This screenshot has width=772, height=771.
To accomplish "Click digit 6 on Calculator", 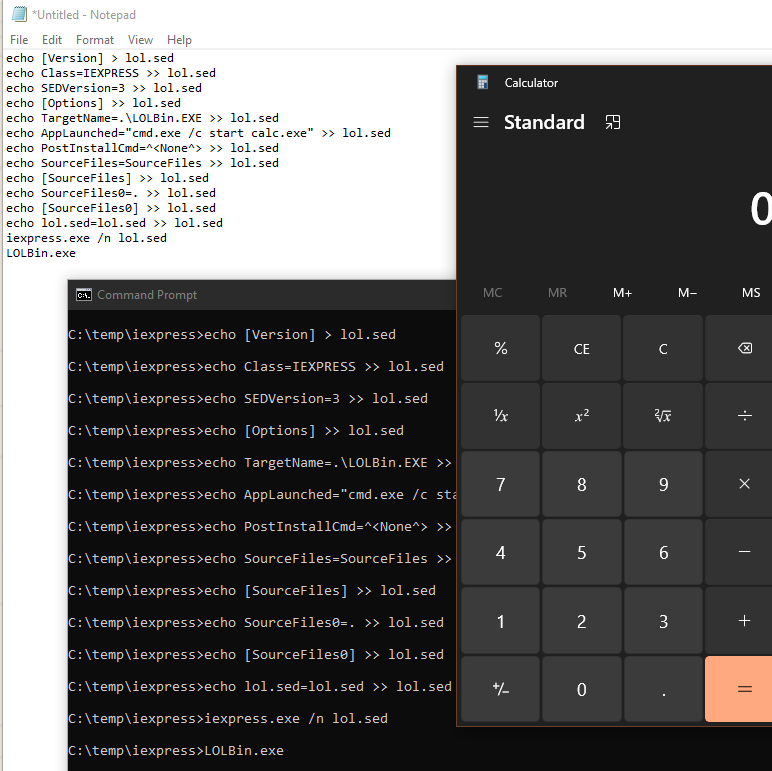I will click(663, 552).
